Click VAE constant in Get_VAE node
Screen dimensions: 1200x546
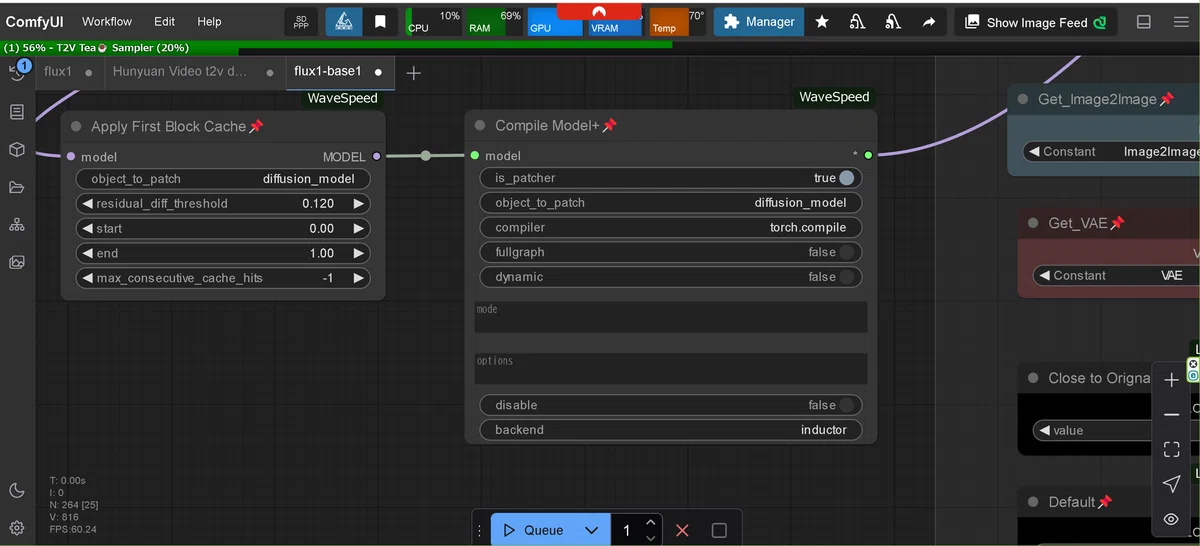click(1115, 275)
